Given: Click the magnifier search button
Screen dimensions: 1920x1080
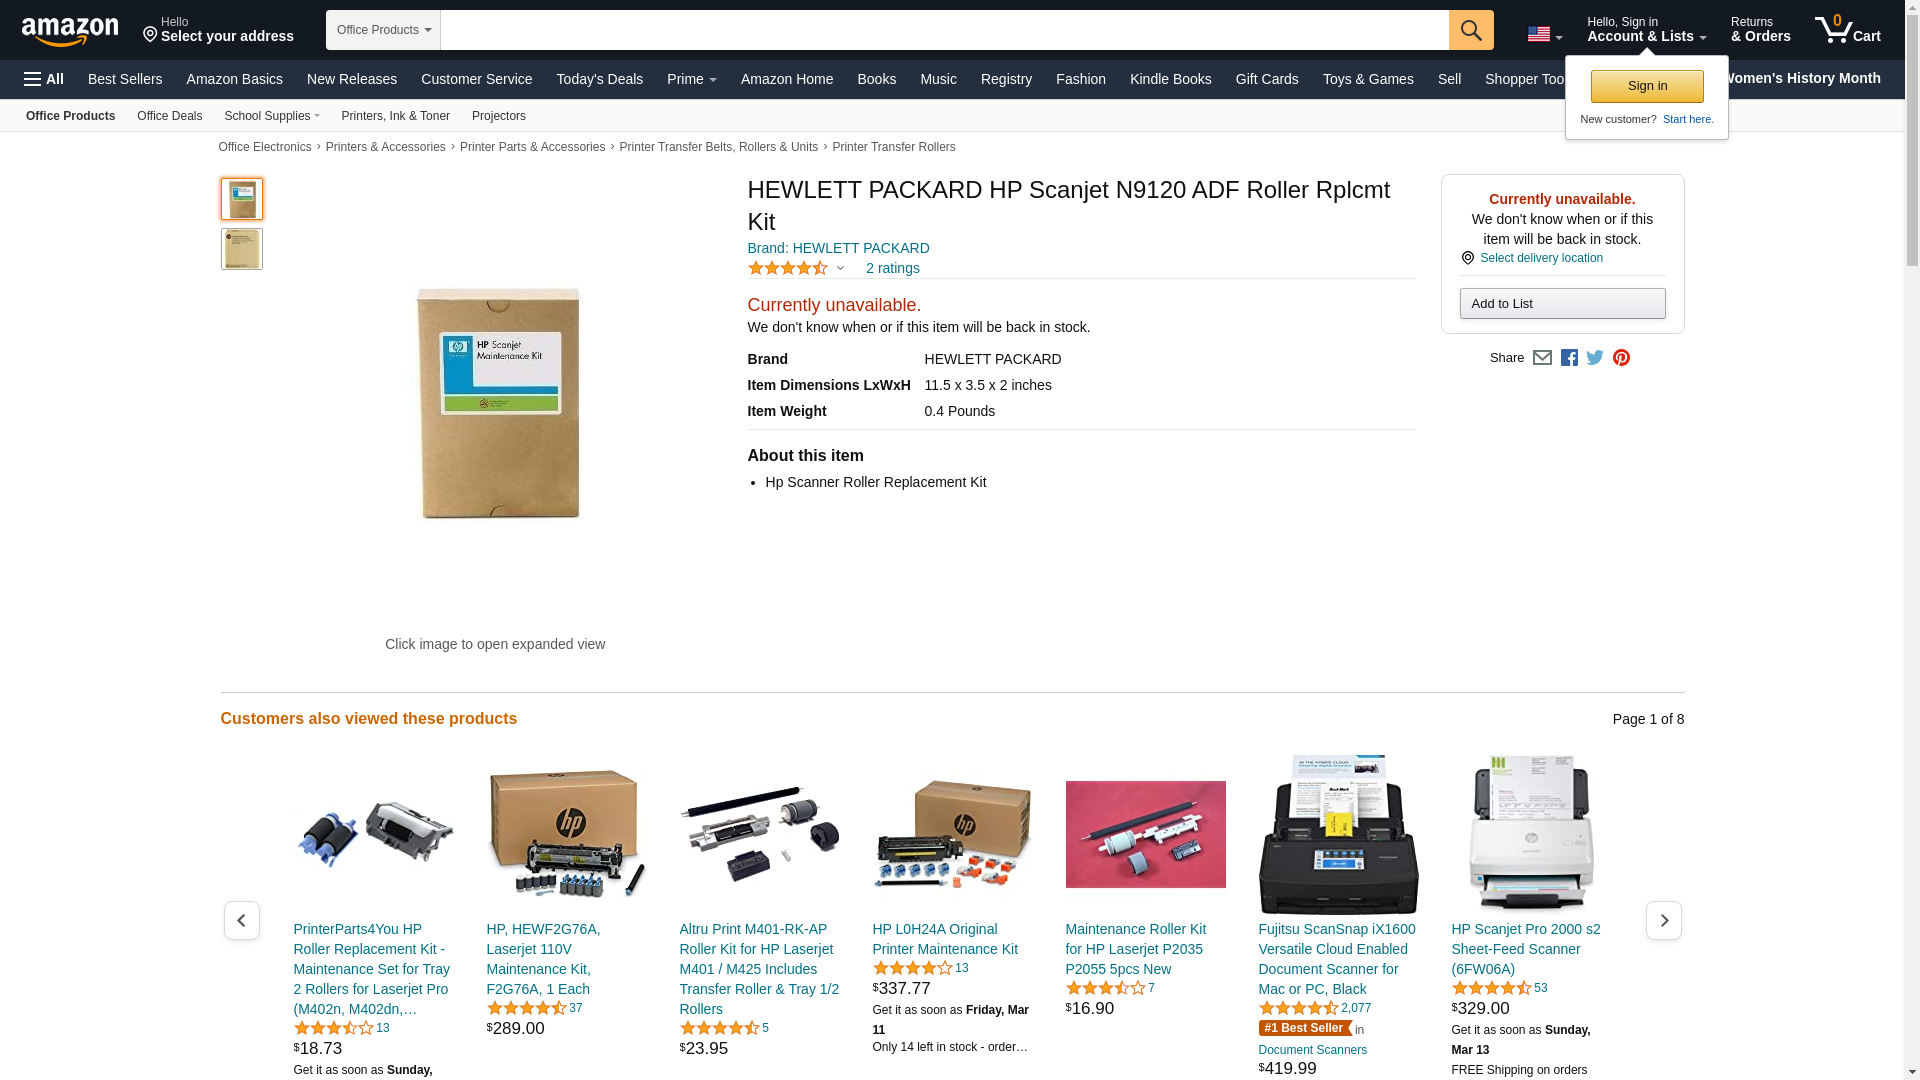Looking at the screenshot, I should [1471, 30].
